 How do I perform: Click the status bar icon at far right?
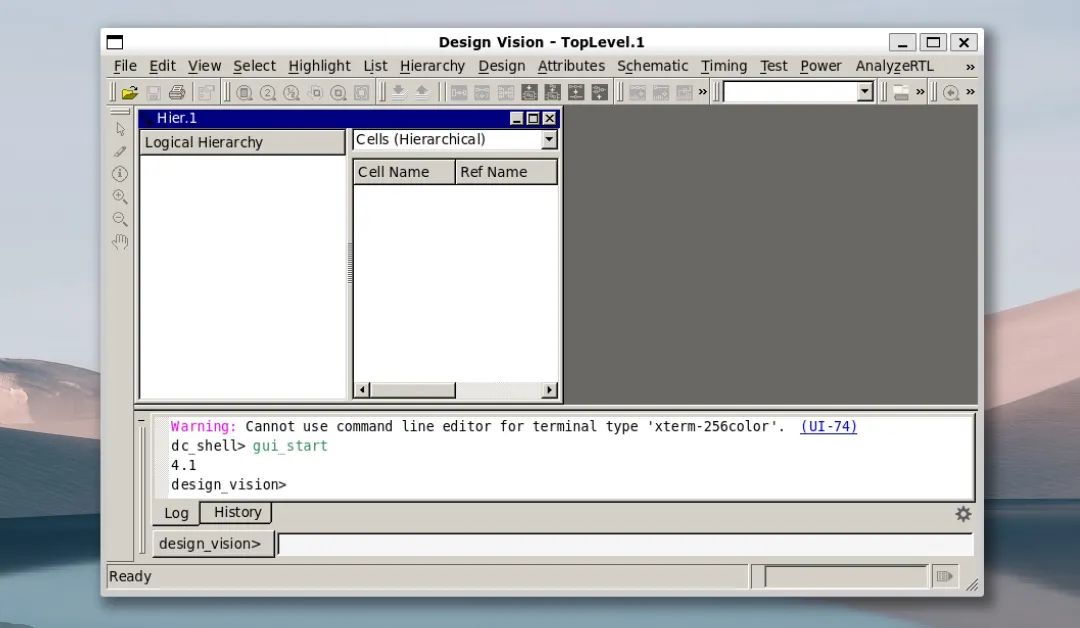(944, 576)
